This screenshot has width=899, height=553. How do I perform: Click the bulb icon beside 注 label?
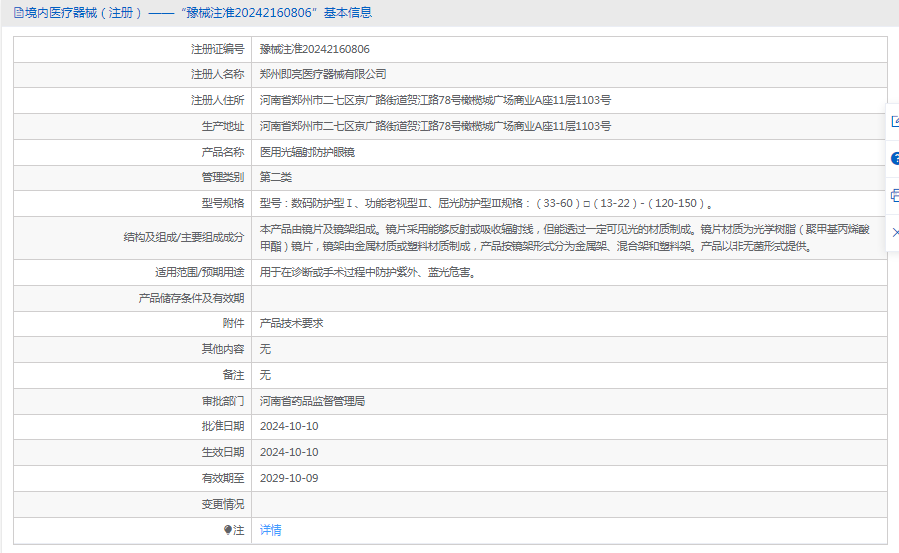click(x=228, y=530)
